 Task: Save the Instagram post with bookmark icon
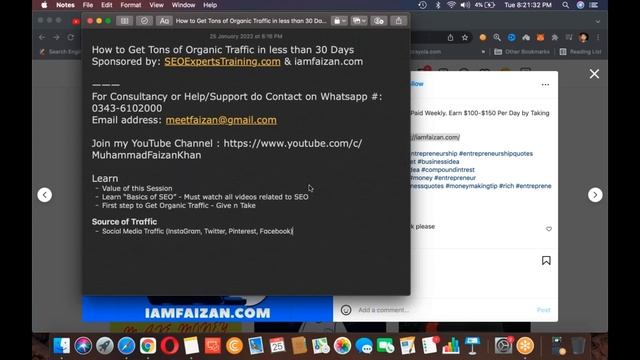pyautogui.click(x=546, y=260)
